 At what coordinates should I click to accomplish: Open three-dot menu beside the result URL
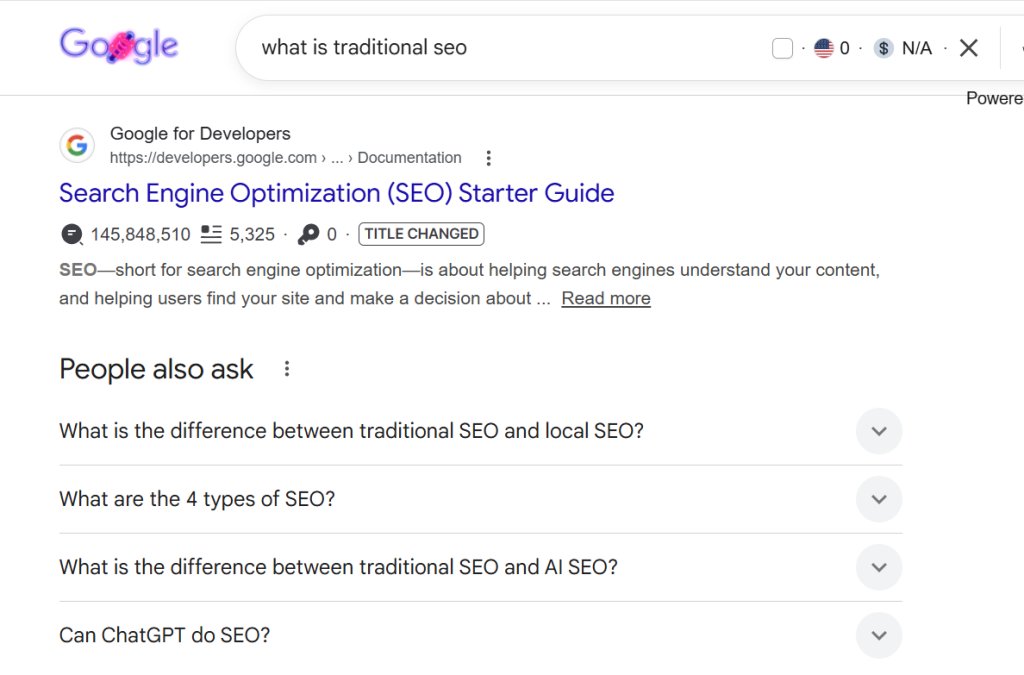pyautogui.click(x=488, y=158)
